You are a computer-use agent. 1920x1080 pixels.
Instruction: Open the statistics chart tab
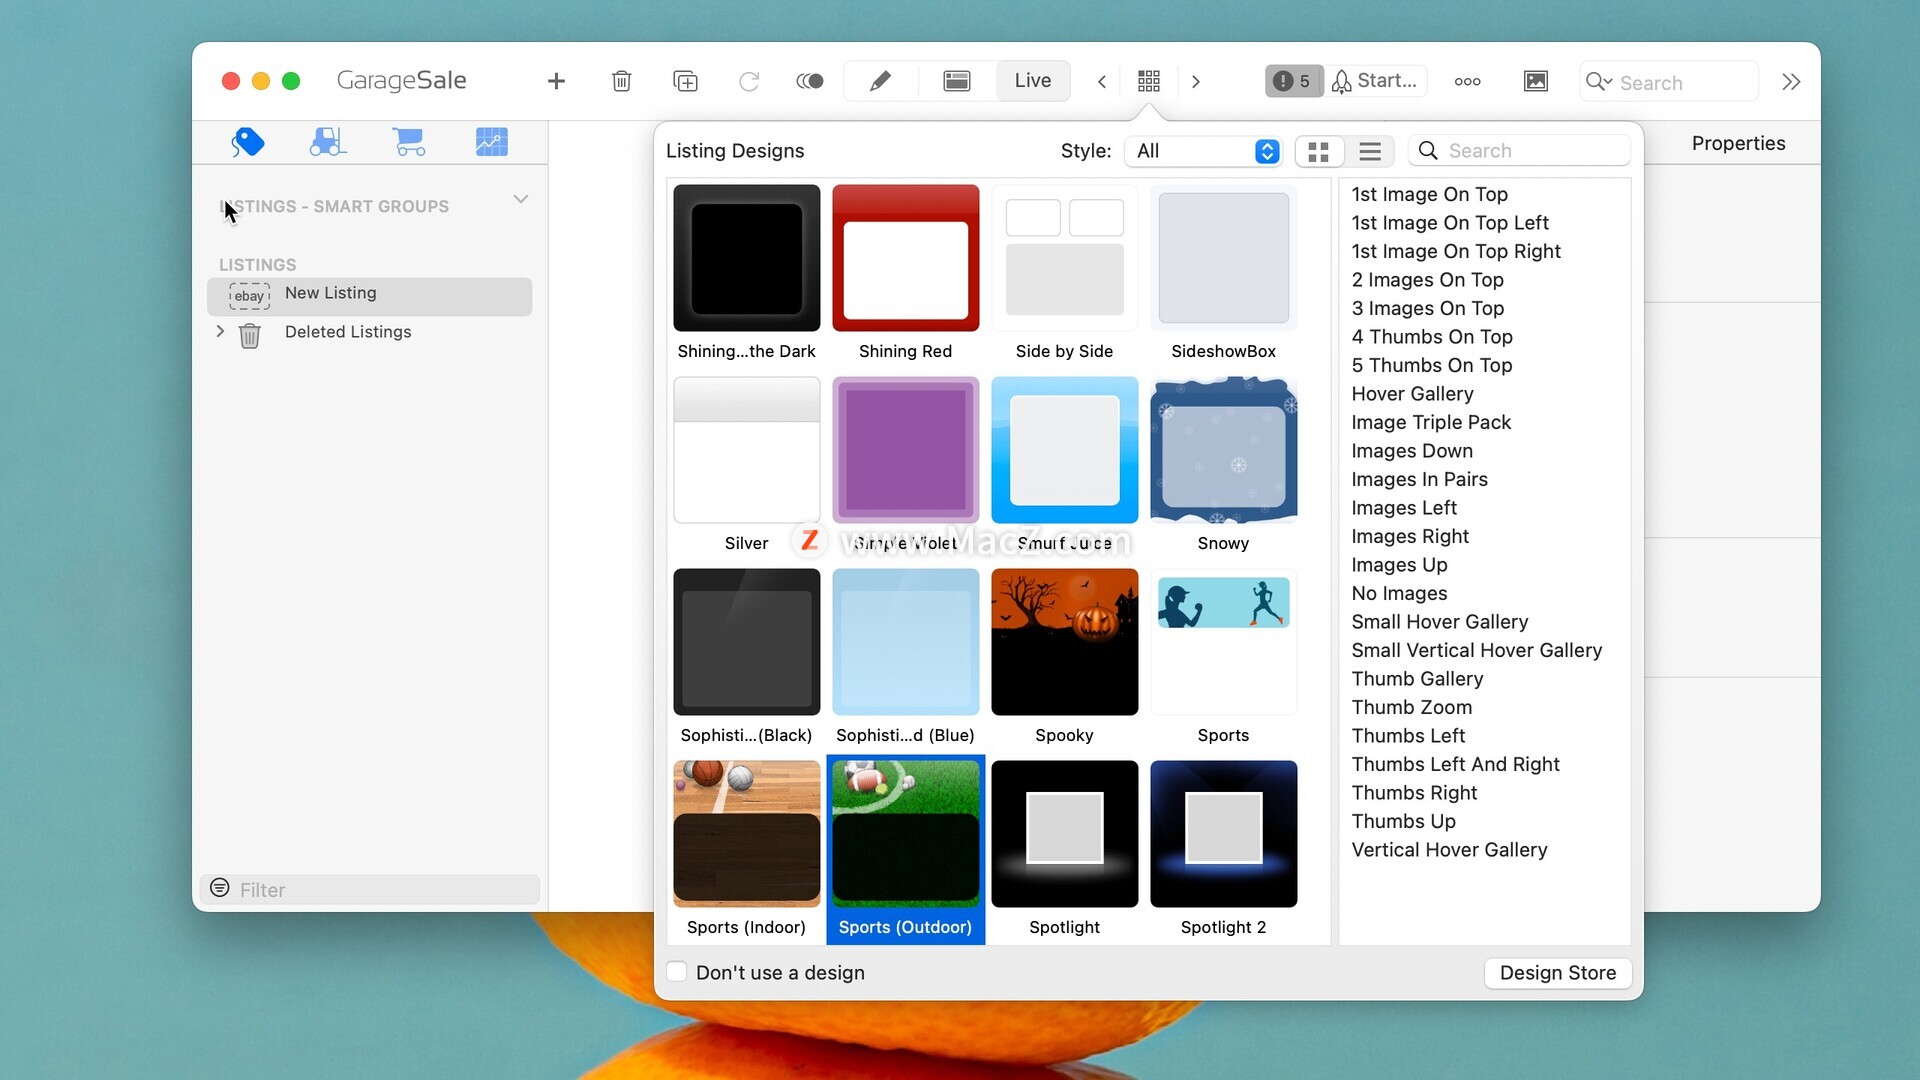[491, 143]
